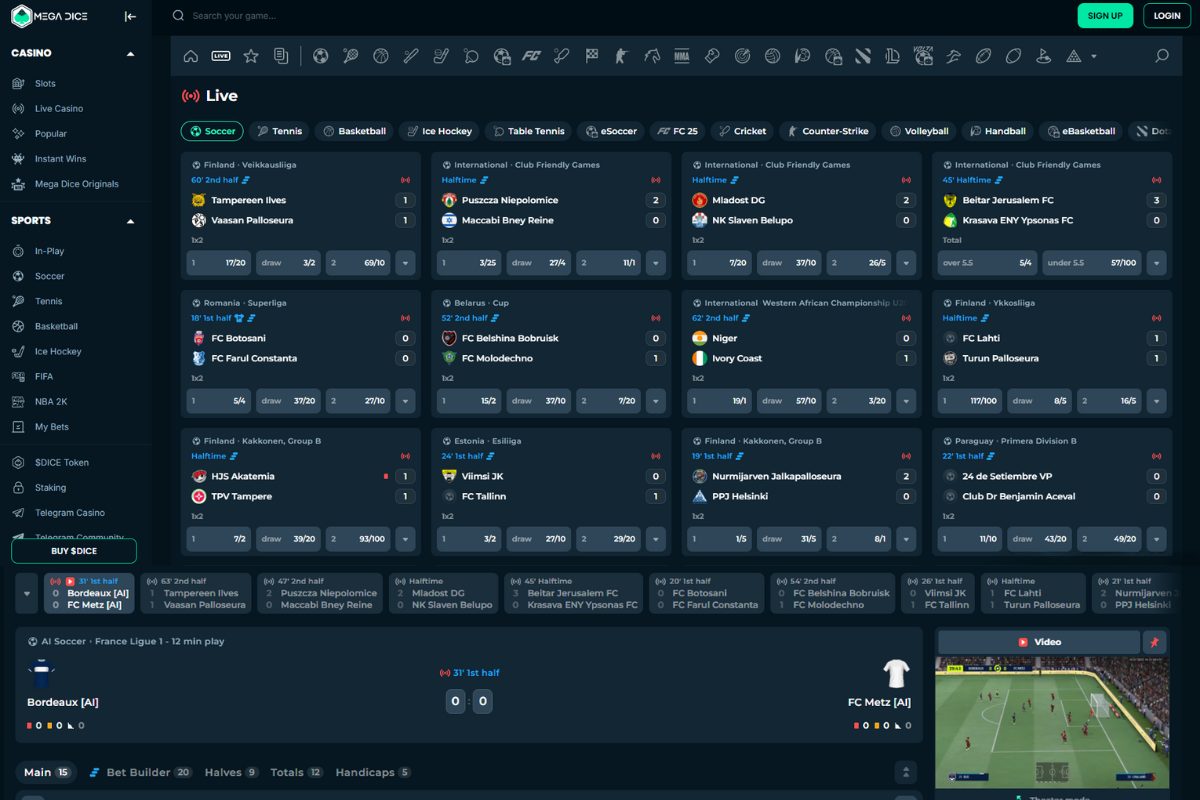Click the LIVE icon in sports toolbar
The width and height of the screenshot is (1200, 800).
221,56
